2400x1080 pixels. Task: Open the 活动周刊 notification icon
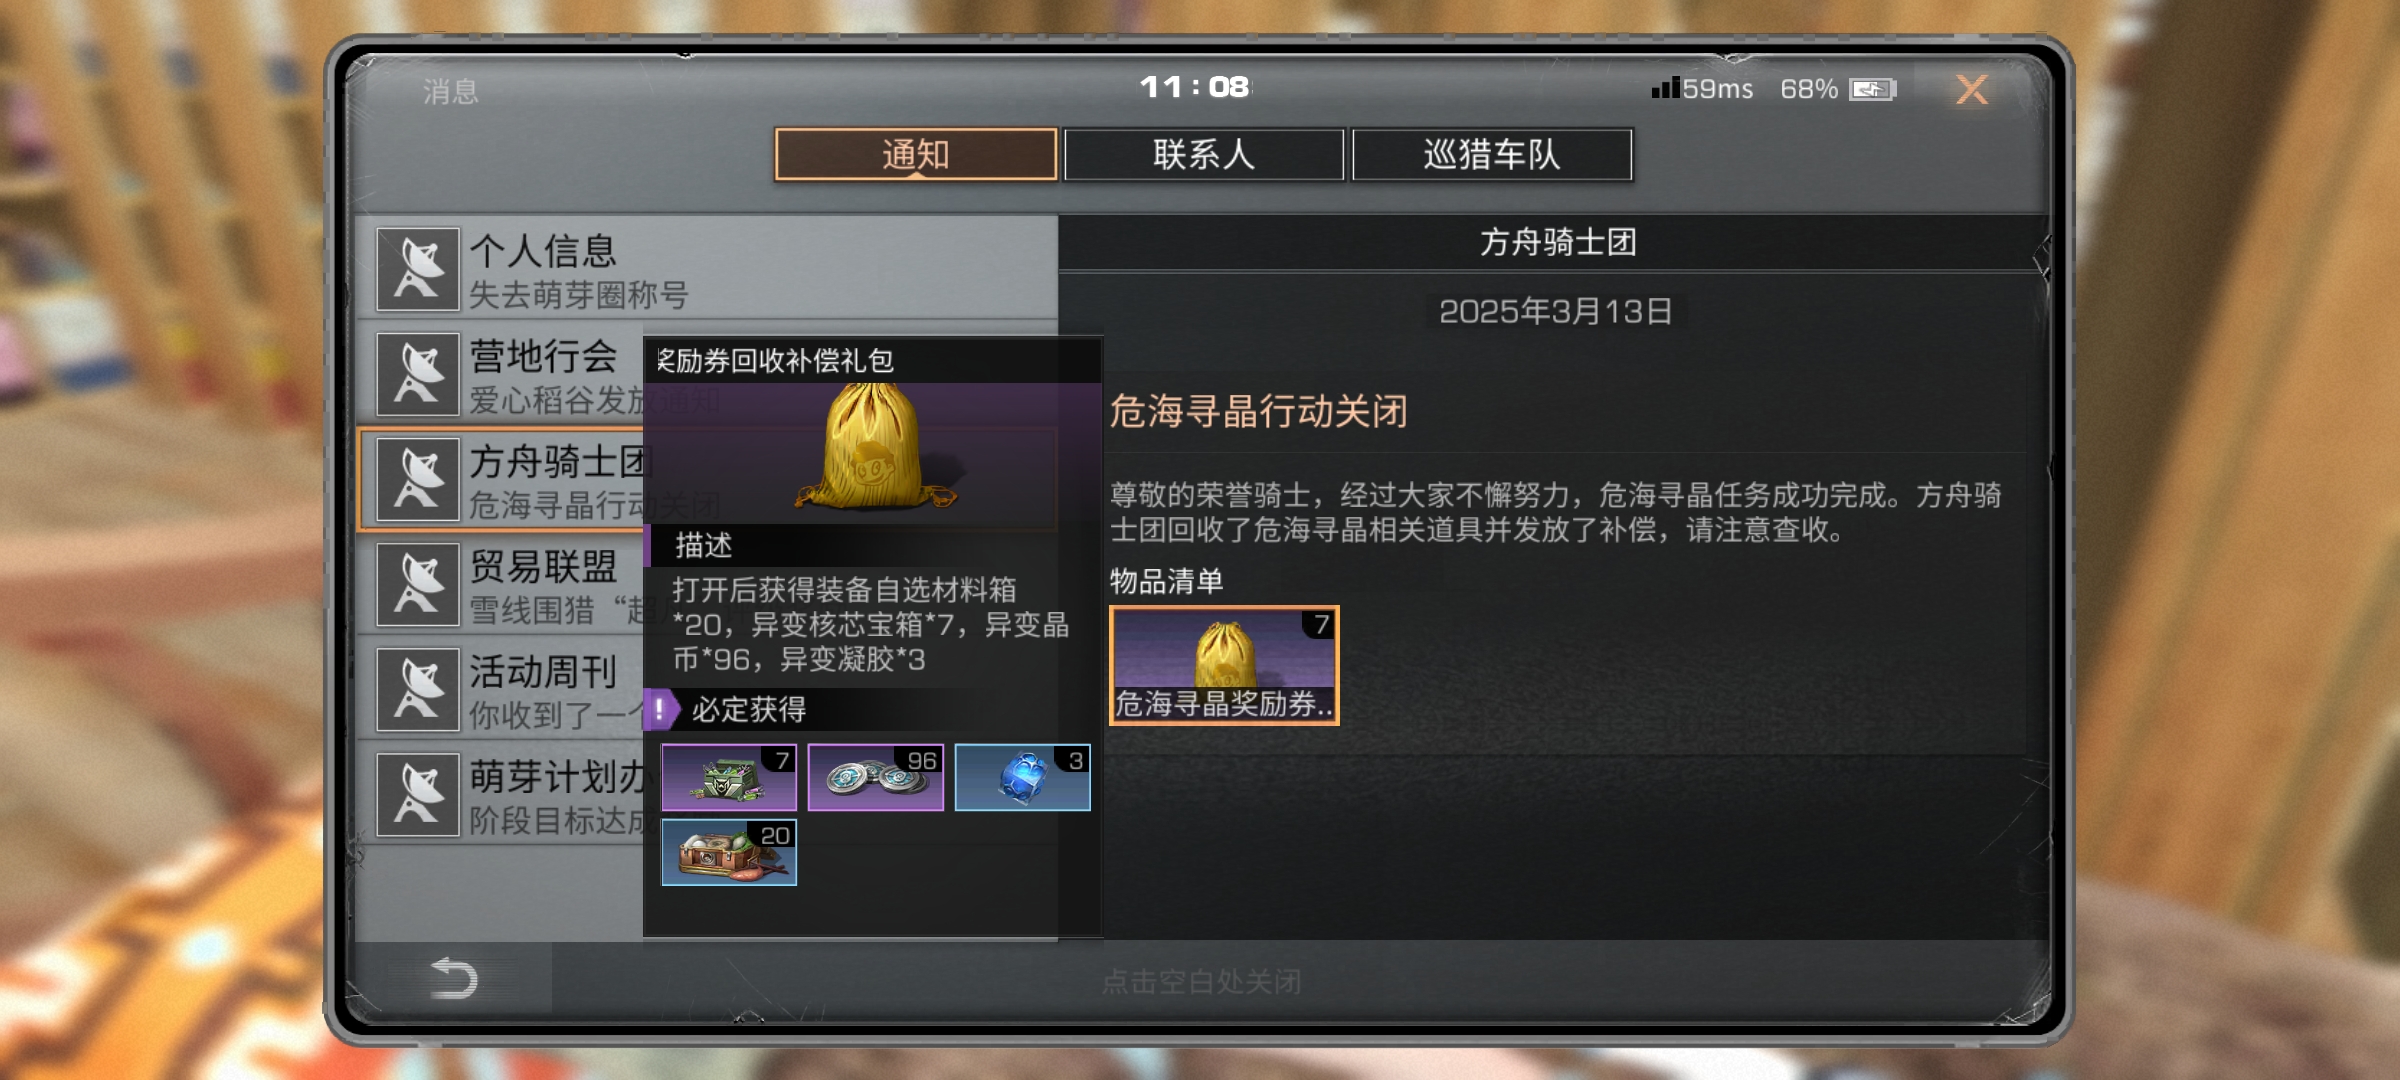pos(418,690)
